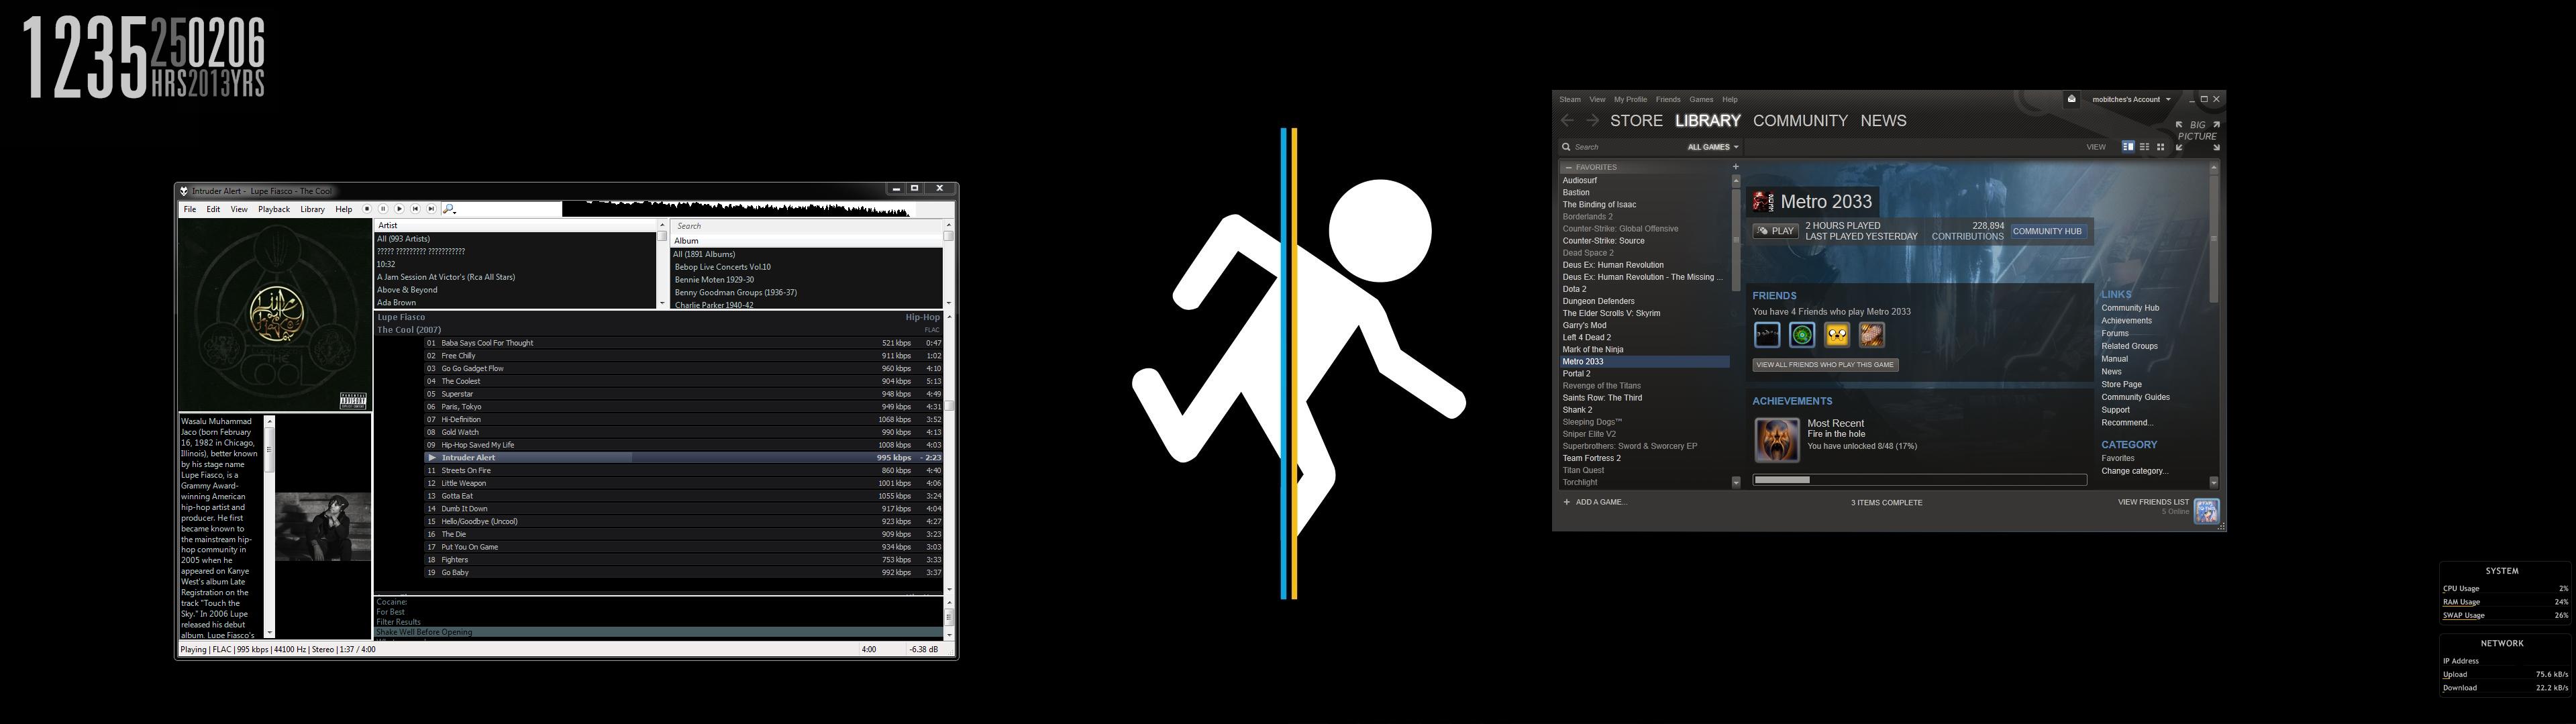Open Games menu in Steam menu bar
Screen dimensions: 2576x724
coord(1701,100)
